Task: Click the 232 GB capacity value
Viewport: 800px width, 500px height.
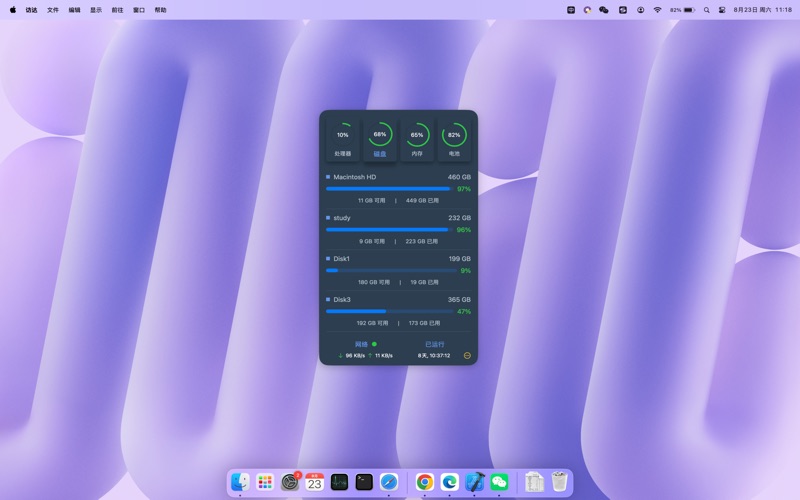Action: click(460, 218)
